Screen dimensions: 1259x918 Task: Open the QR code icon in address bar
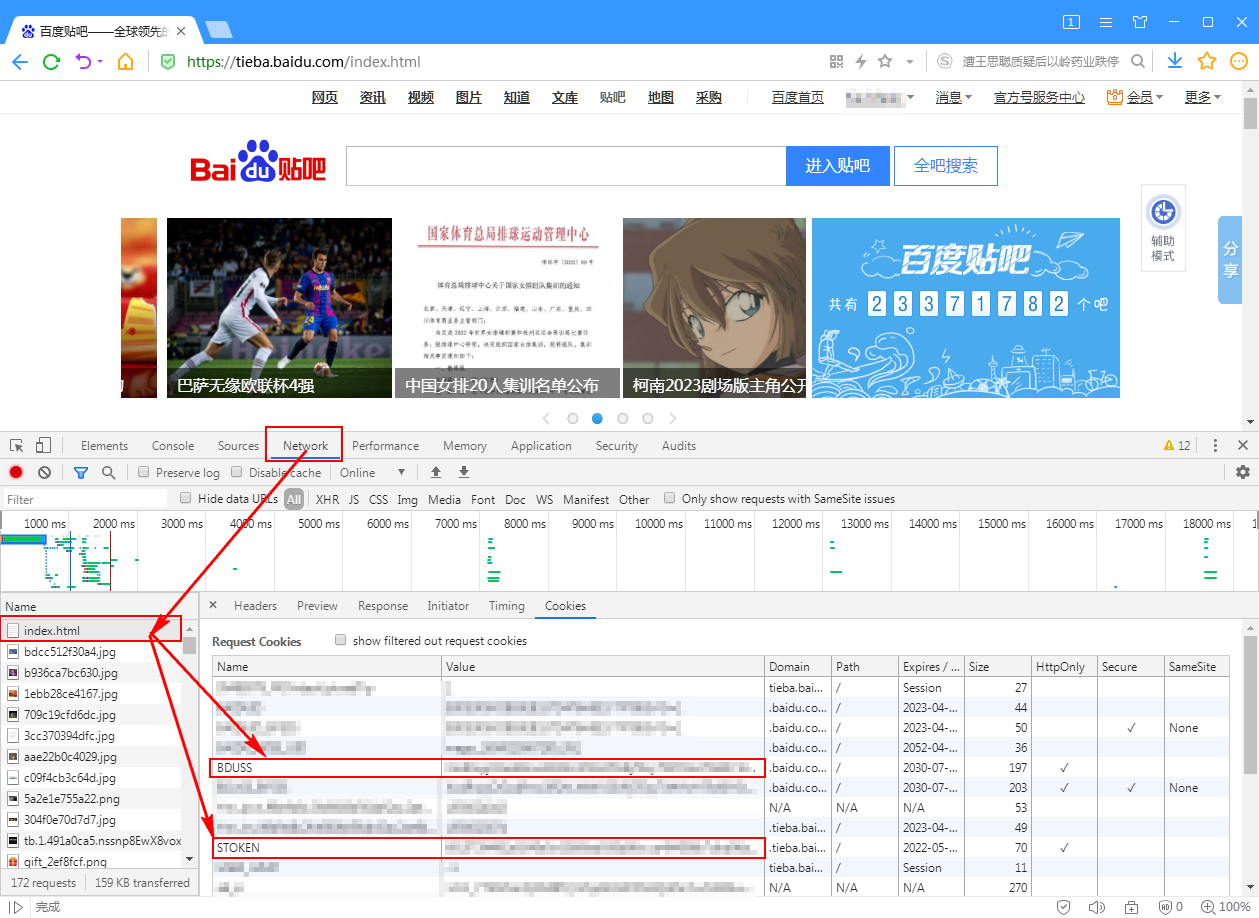tap(837, 62)
